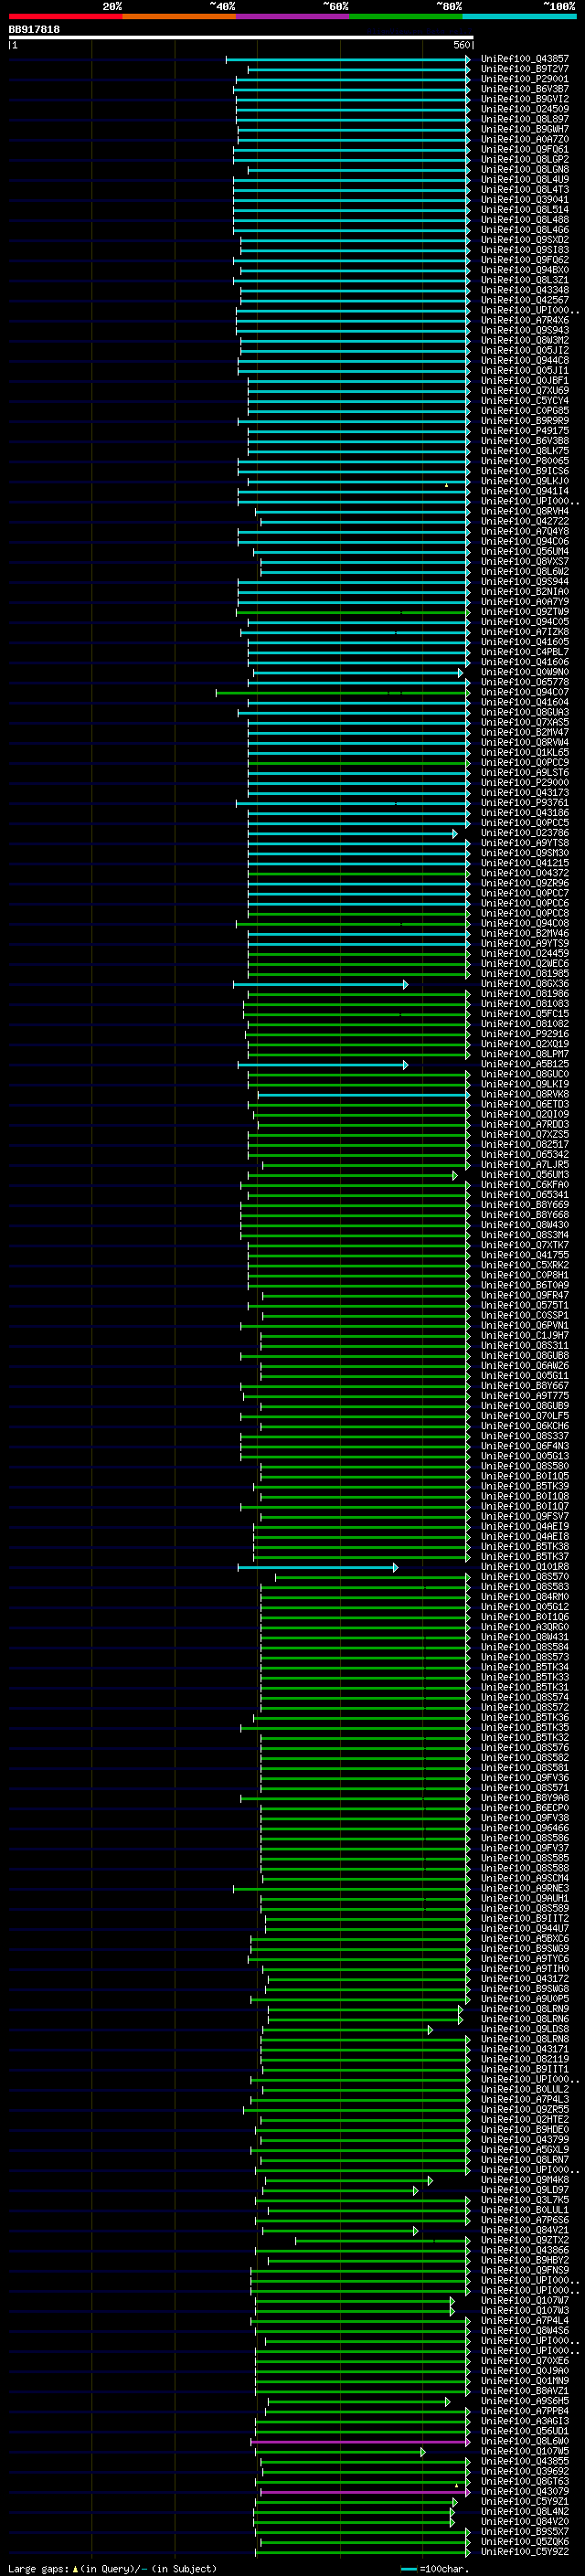Select the UniRef100_Q9LKJ0 label
This screenshot has height=2576, width=585.
coord(524,481)
